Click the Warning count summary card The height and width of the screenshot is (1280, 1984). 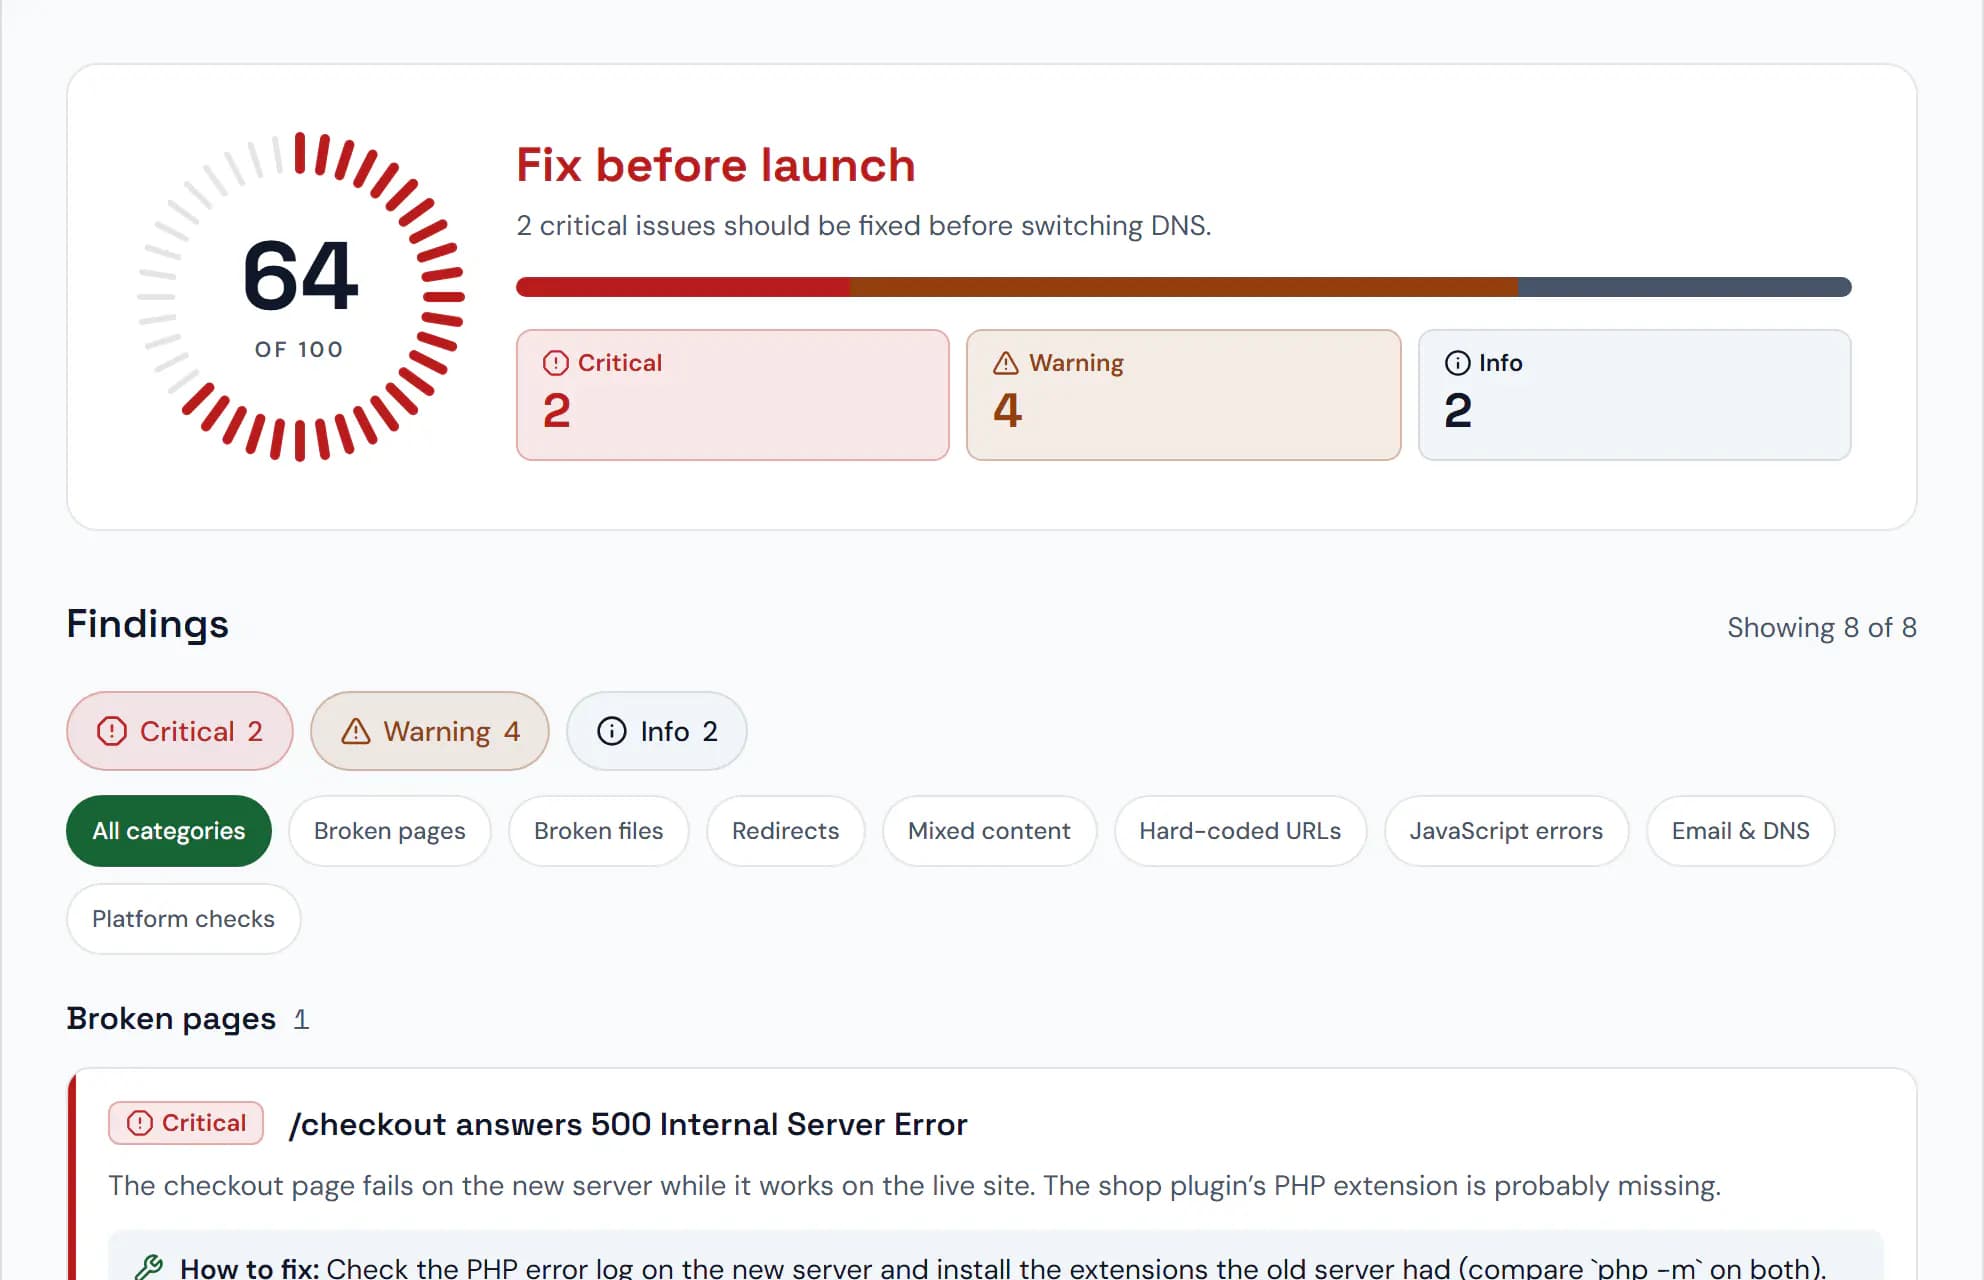(1184, 395)
